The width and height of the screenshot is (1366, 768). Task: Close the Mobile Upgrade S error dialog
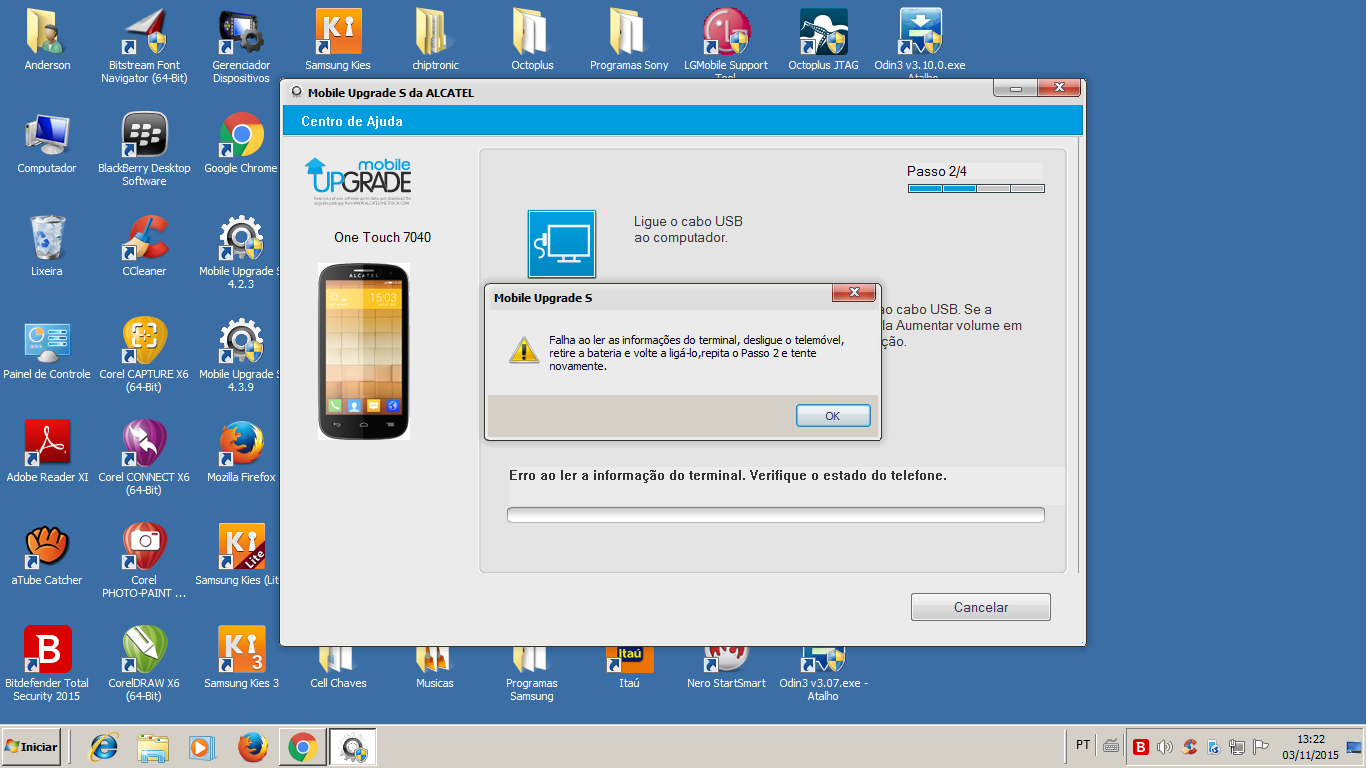pyautogui.click(x=855, y=292)
